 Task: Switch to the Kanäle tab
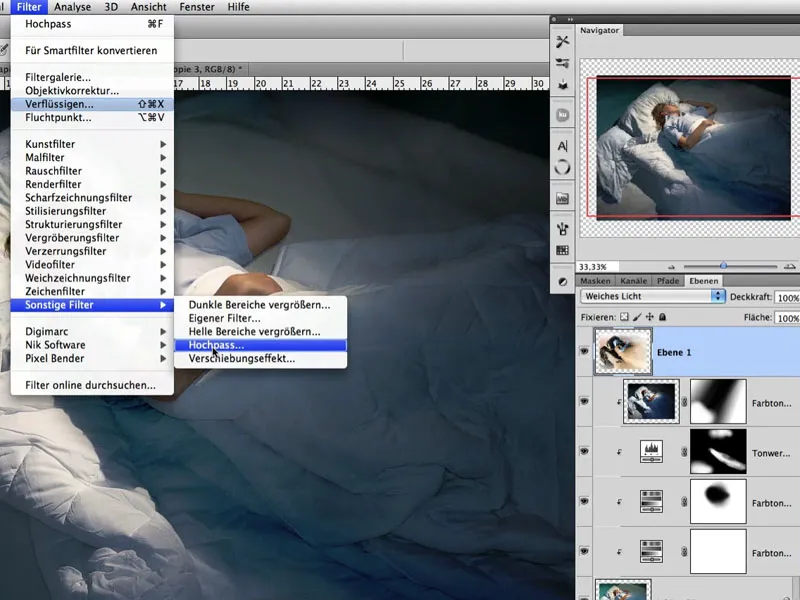point(631,281)
